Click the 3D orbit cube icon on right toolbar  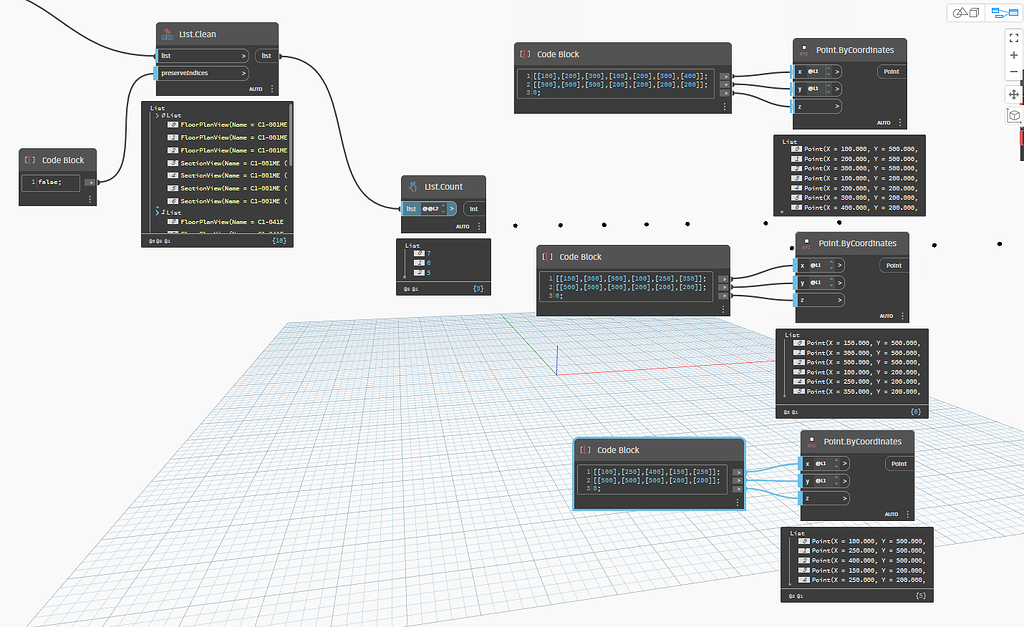[1013, 116]
